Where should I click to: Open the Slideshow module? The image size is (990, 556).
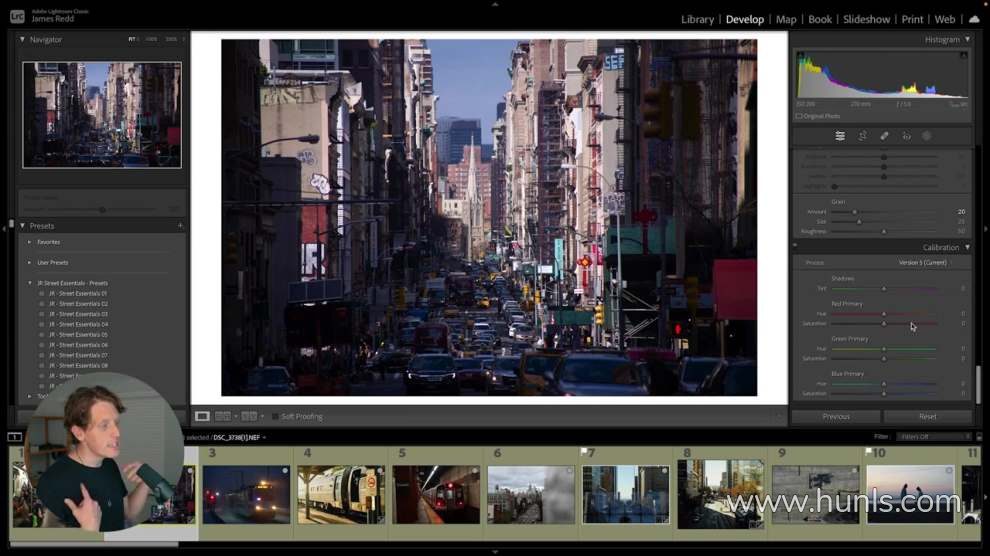click(866, 19)
